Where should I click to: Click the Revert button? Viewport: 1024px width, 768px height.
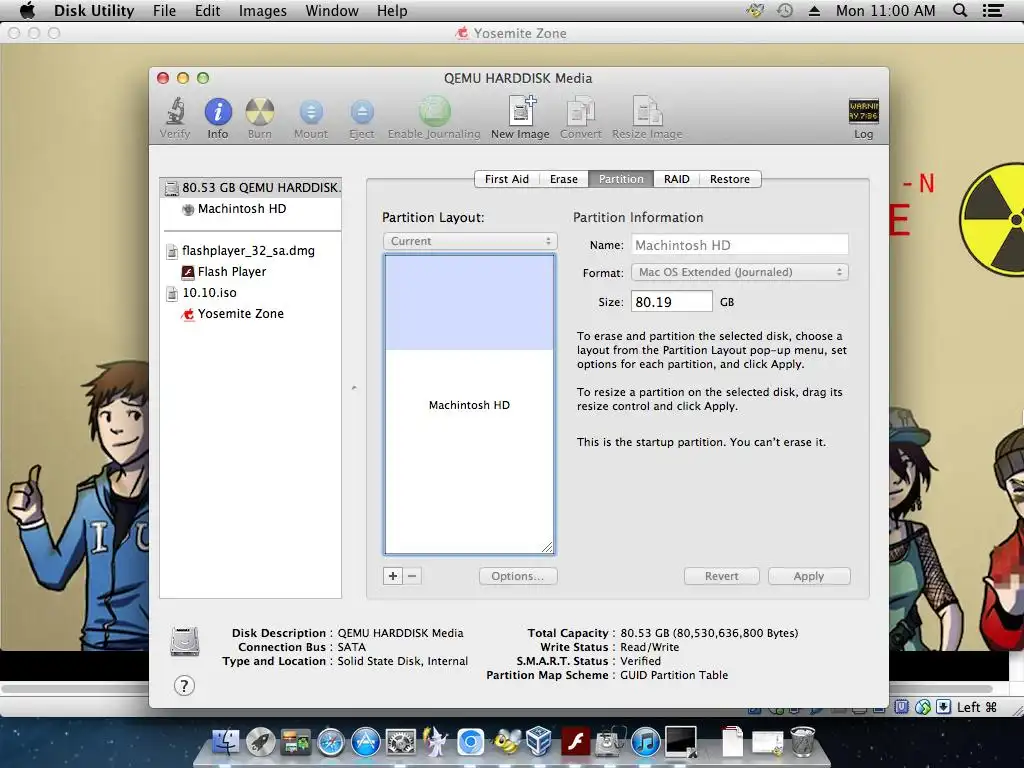pos(722,576)
